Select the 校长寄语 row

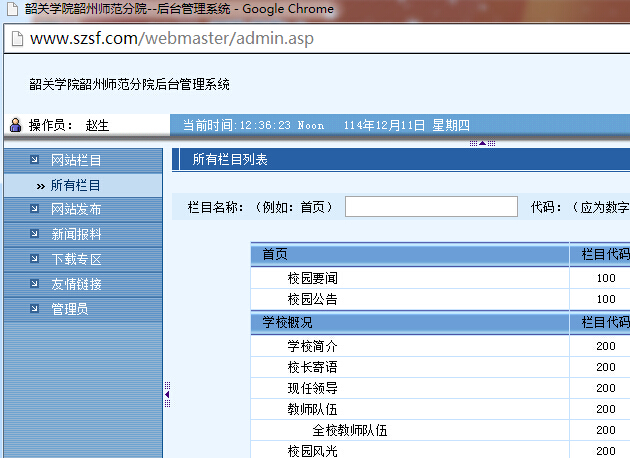(x=440, y=367)
